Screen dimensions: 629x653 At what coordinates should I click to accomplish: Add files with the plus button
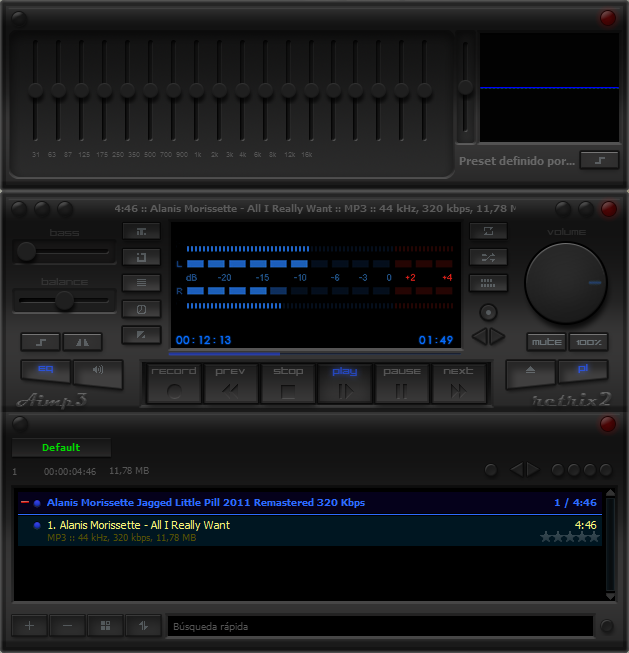click(29, 626)
